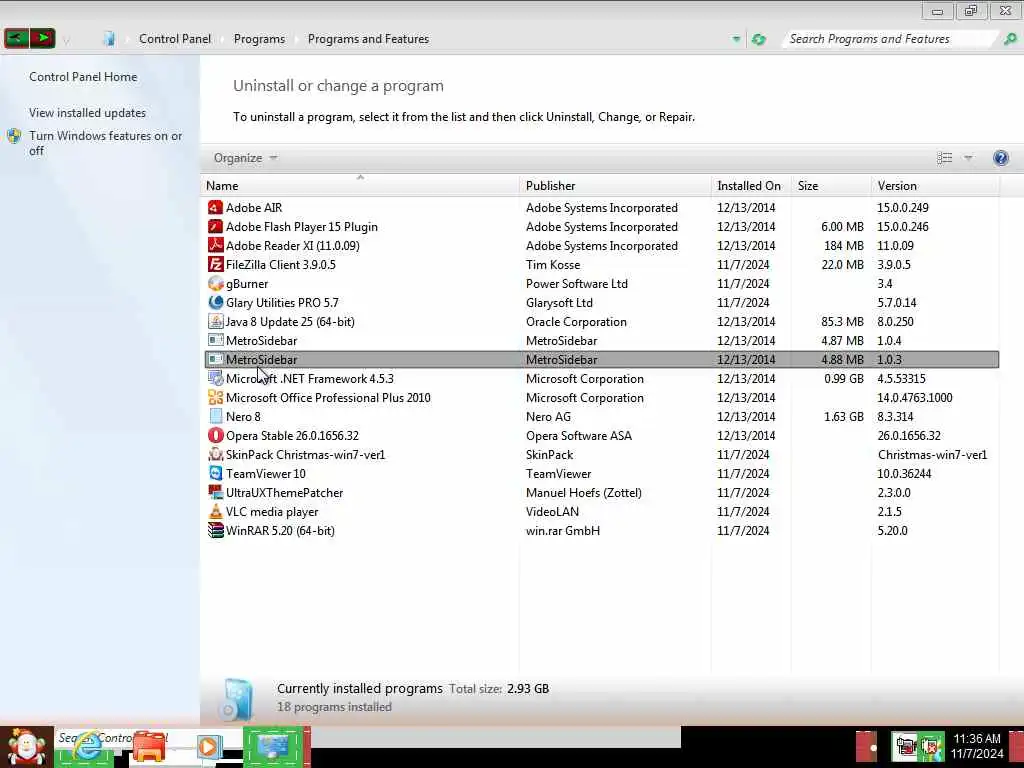This screenshot has height=768, width=1024.
Task: Open the address bar history dropdown arrow
Action: pos(736,39)
